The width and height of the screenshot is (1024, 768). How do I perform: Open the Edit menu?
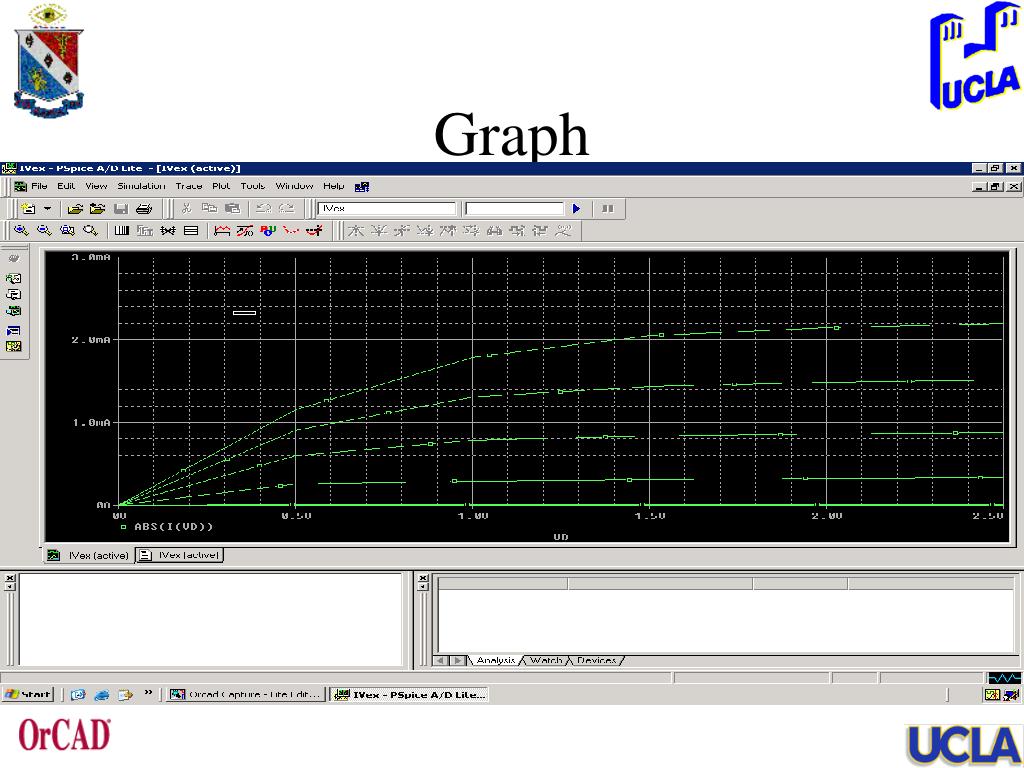pos(66,186)
